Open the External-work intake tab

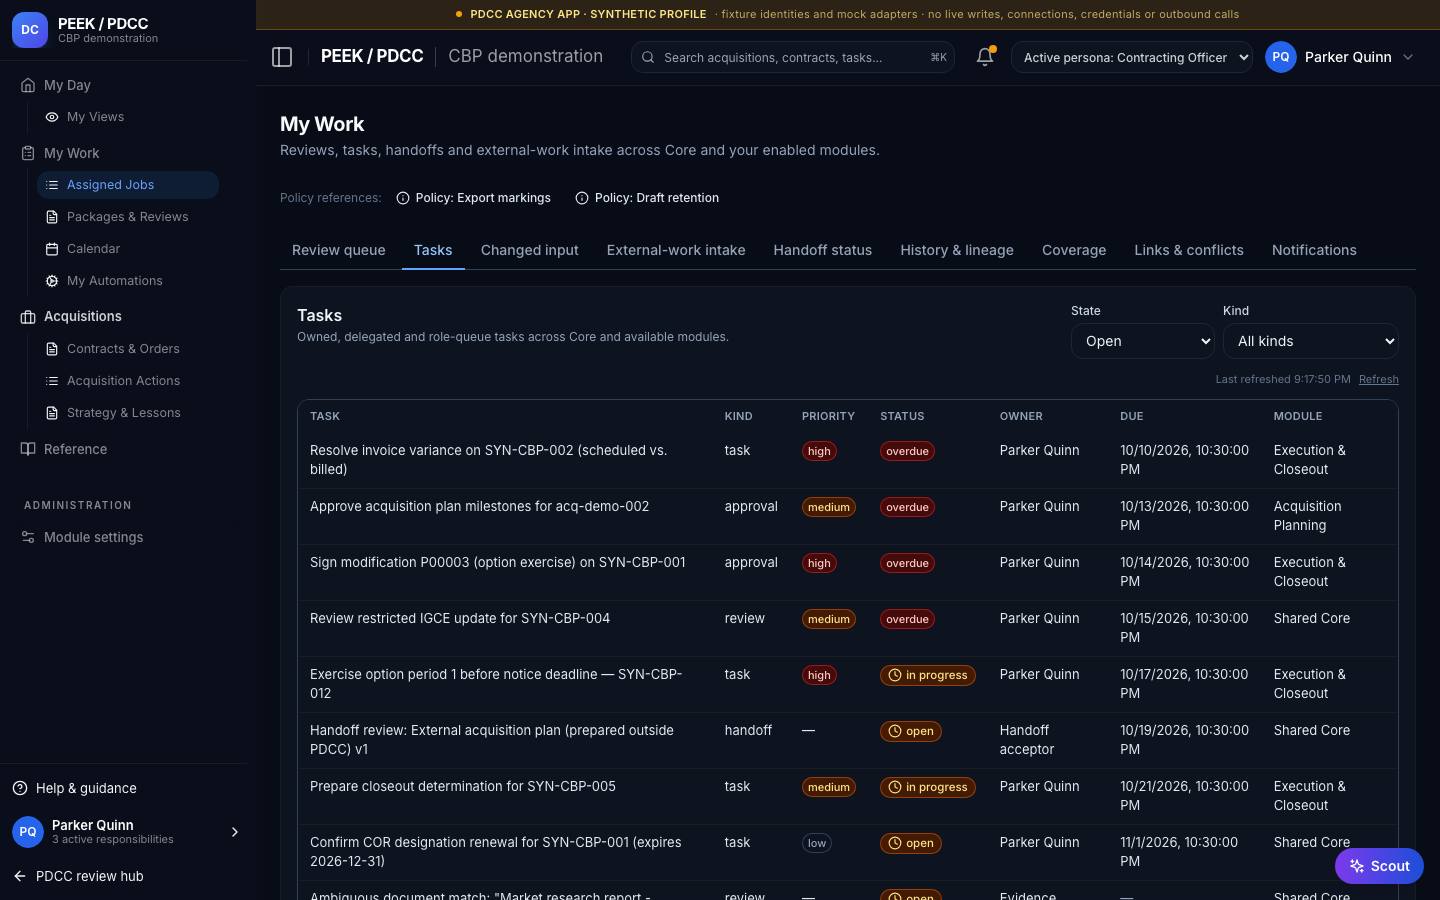click(676, 250)
